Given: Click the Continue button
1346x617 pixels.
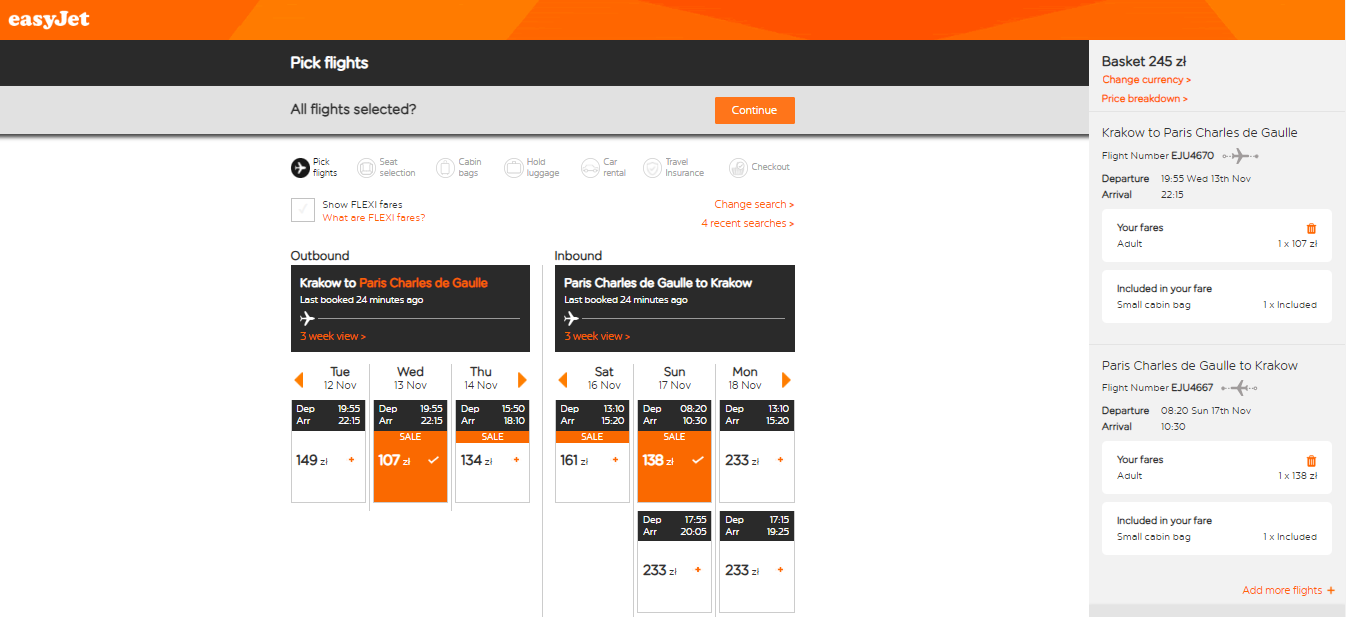Looking at the screenshot, I should point(755,110).
